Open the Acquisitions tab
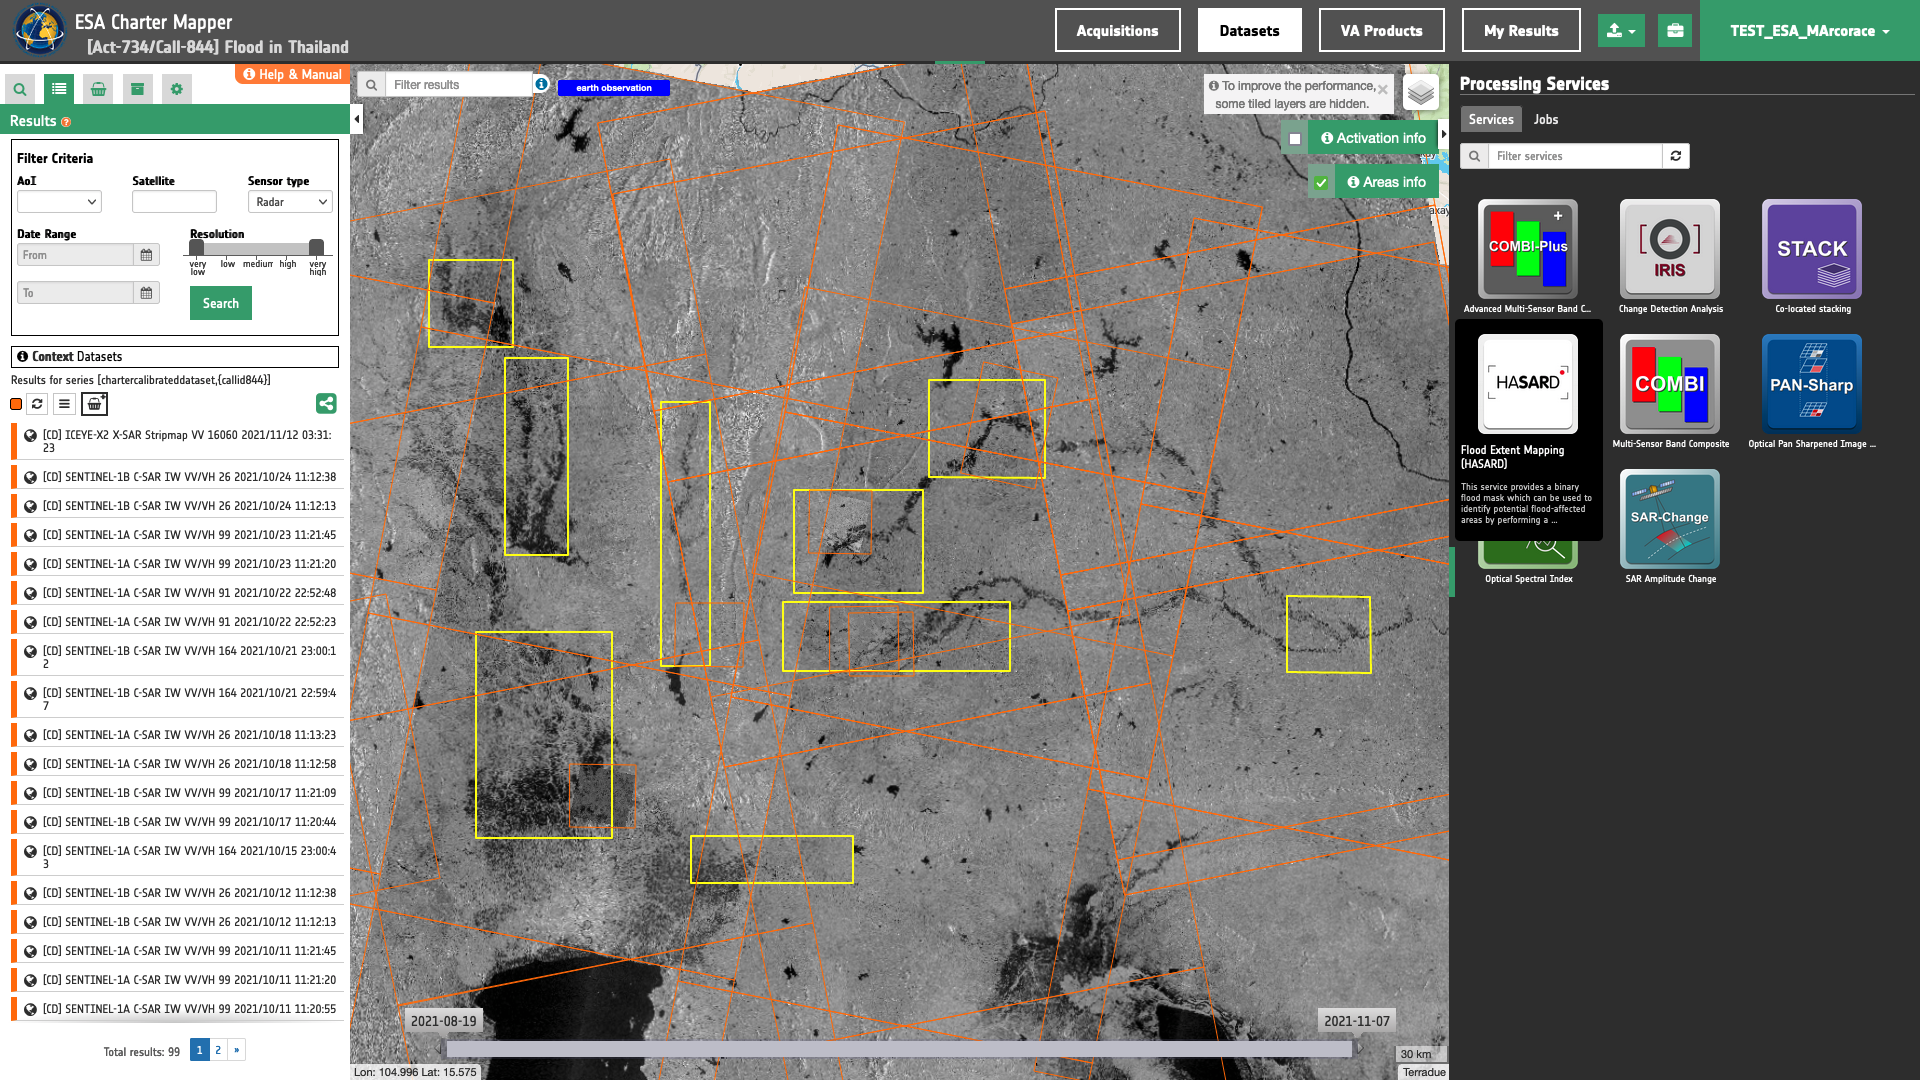Screen dimensions: 1920x1080 1117,31
